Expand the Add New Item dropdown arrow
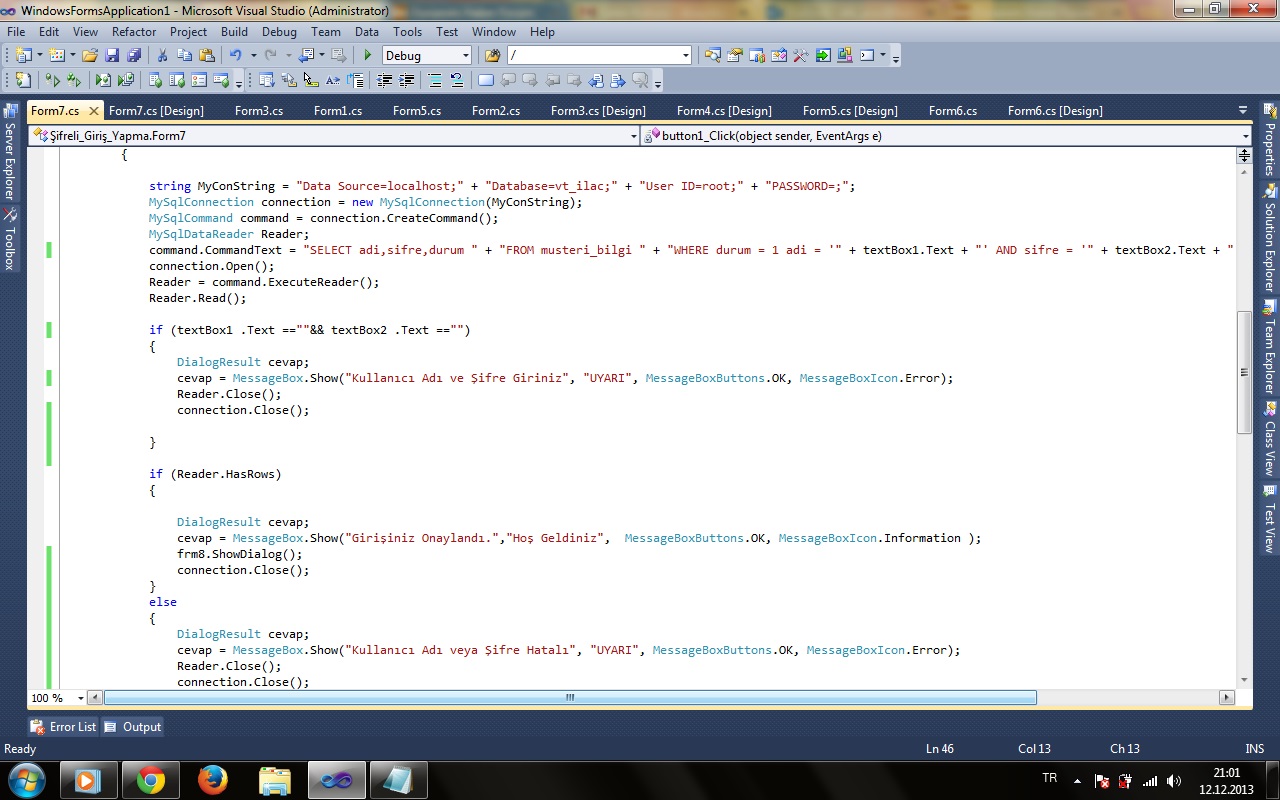Viewport: 1280px width, 800px height. point(73,56)
